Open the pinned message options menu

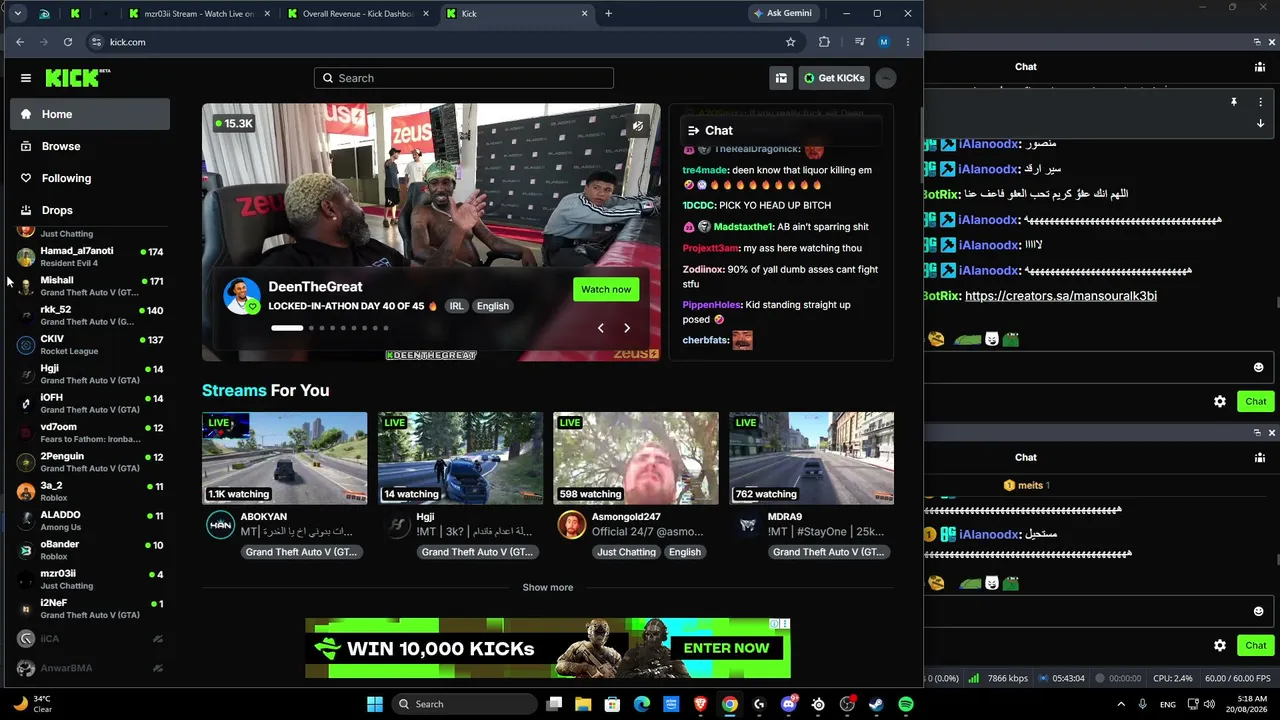1261,102
